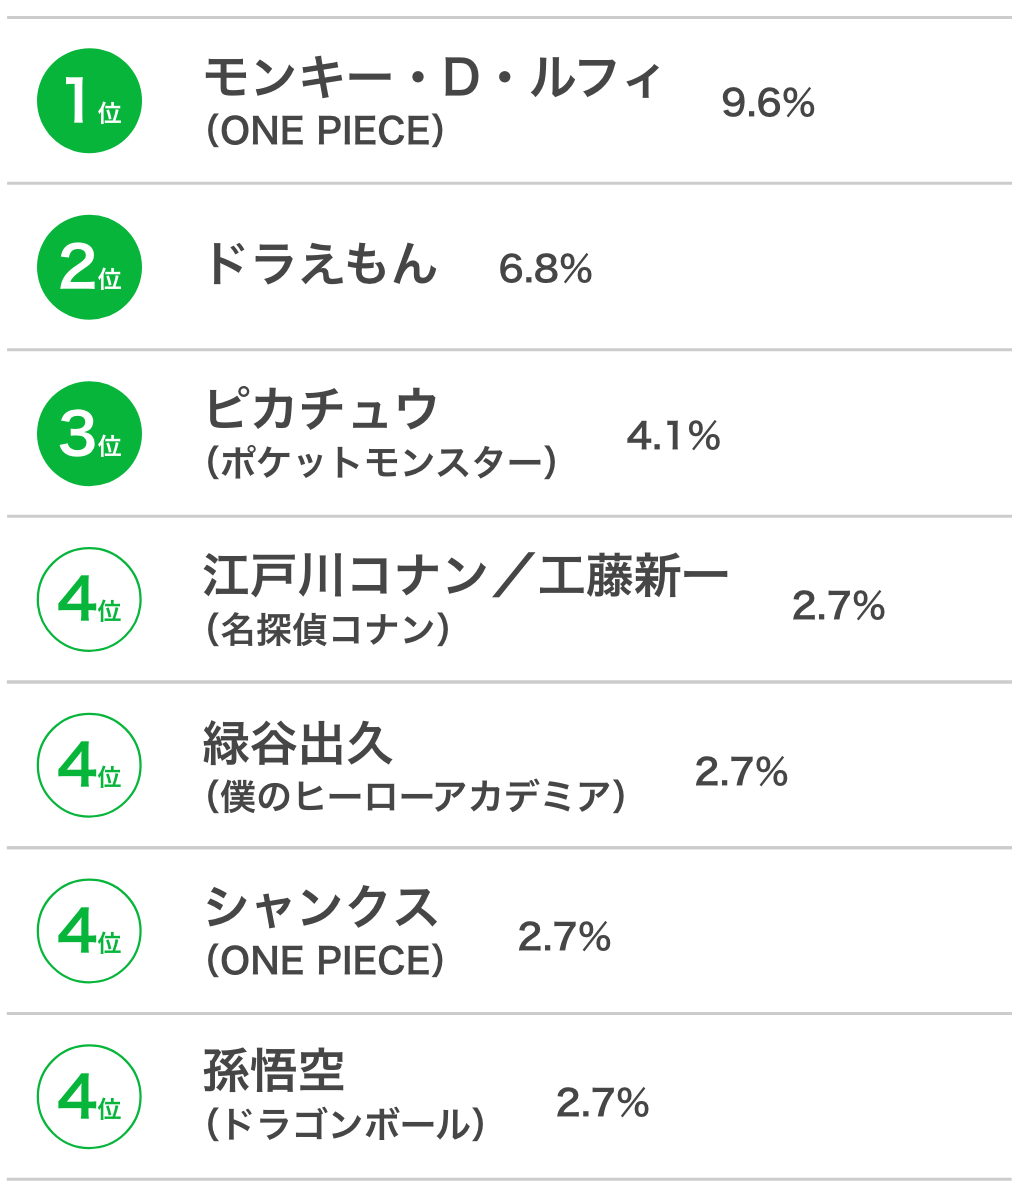Click the 4位 badge beside 江戸川コナン
This screenshot has height=1202, width=1020.
(89, 599)
